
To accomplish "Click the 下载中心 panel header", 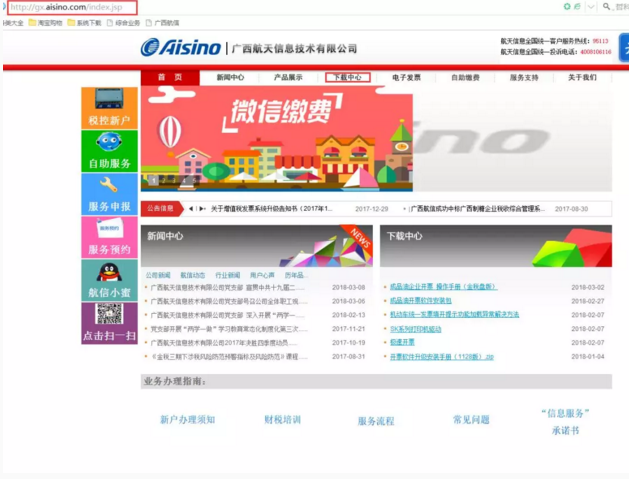I will [x=496, y=246].
